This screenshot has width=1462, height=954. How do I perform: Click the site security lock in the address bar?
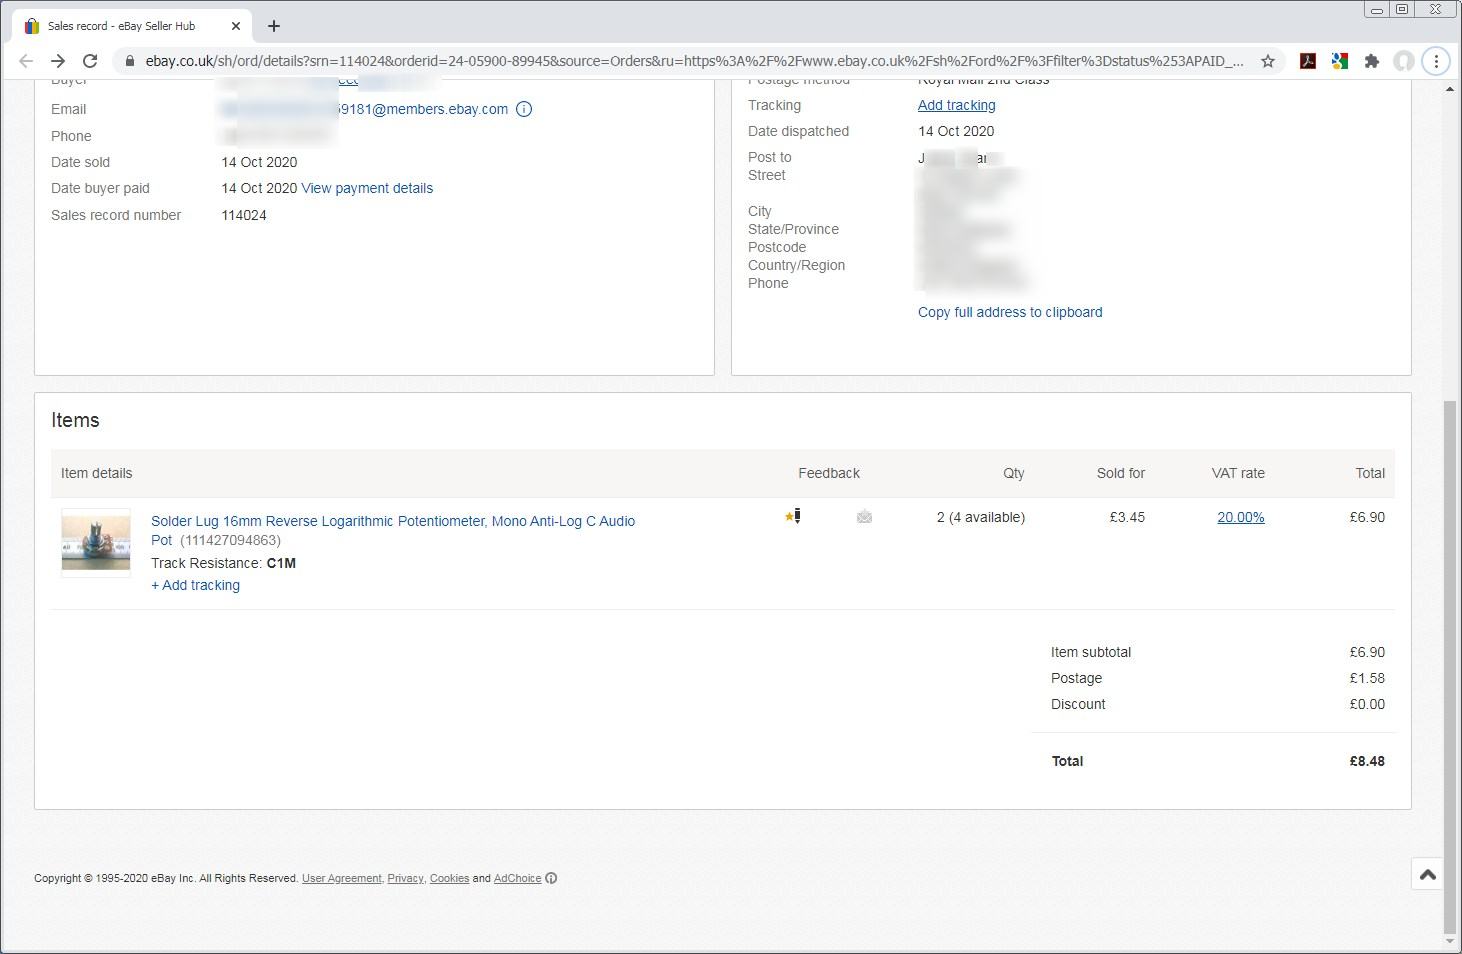click(x=129, y=60)
